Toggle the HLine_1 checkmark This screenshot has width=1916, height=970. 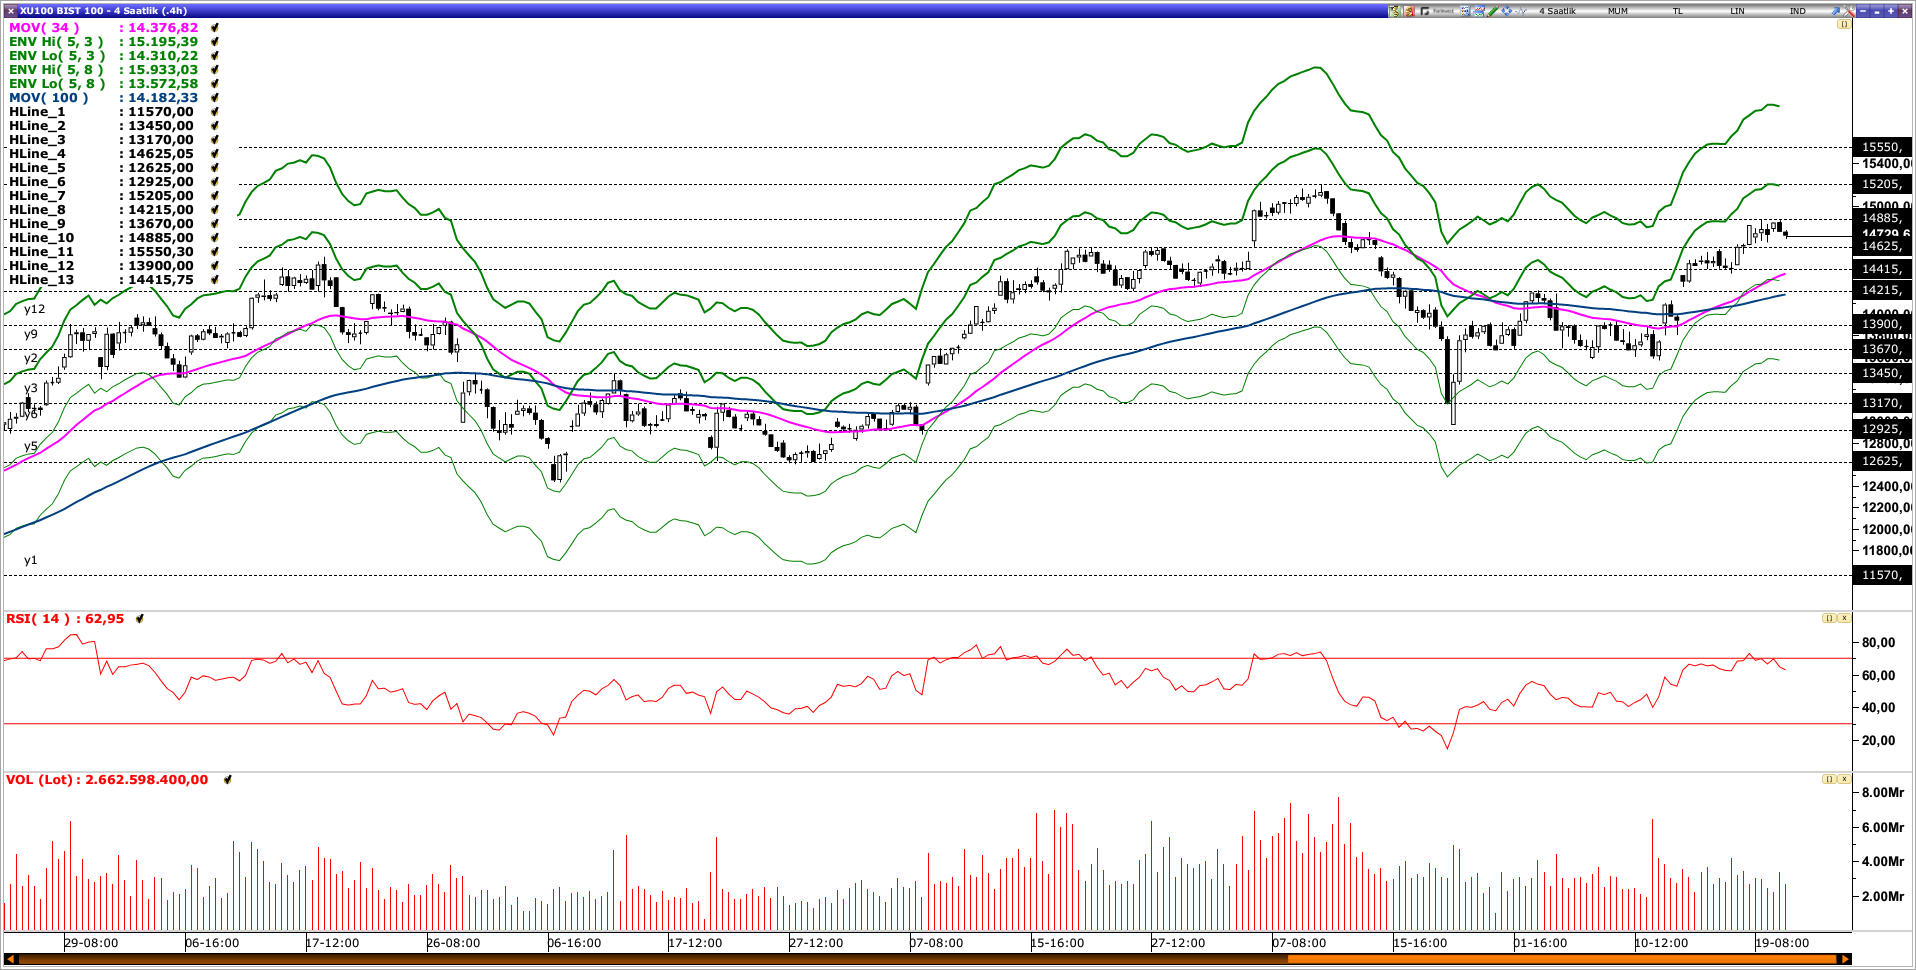pos(215,112)
